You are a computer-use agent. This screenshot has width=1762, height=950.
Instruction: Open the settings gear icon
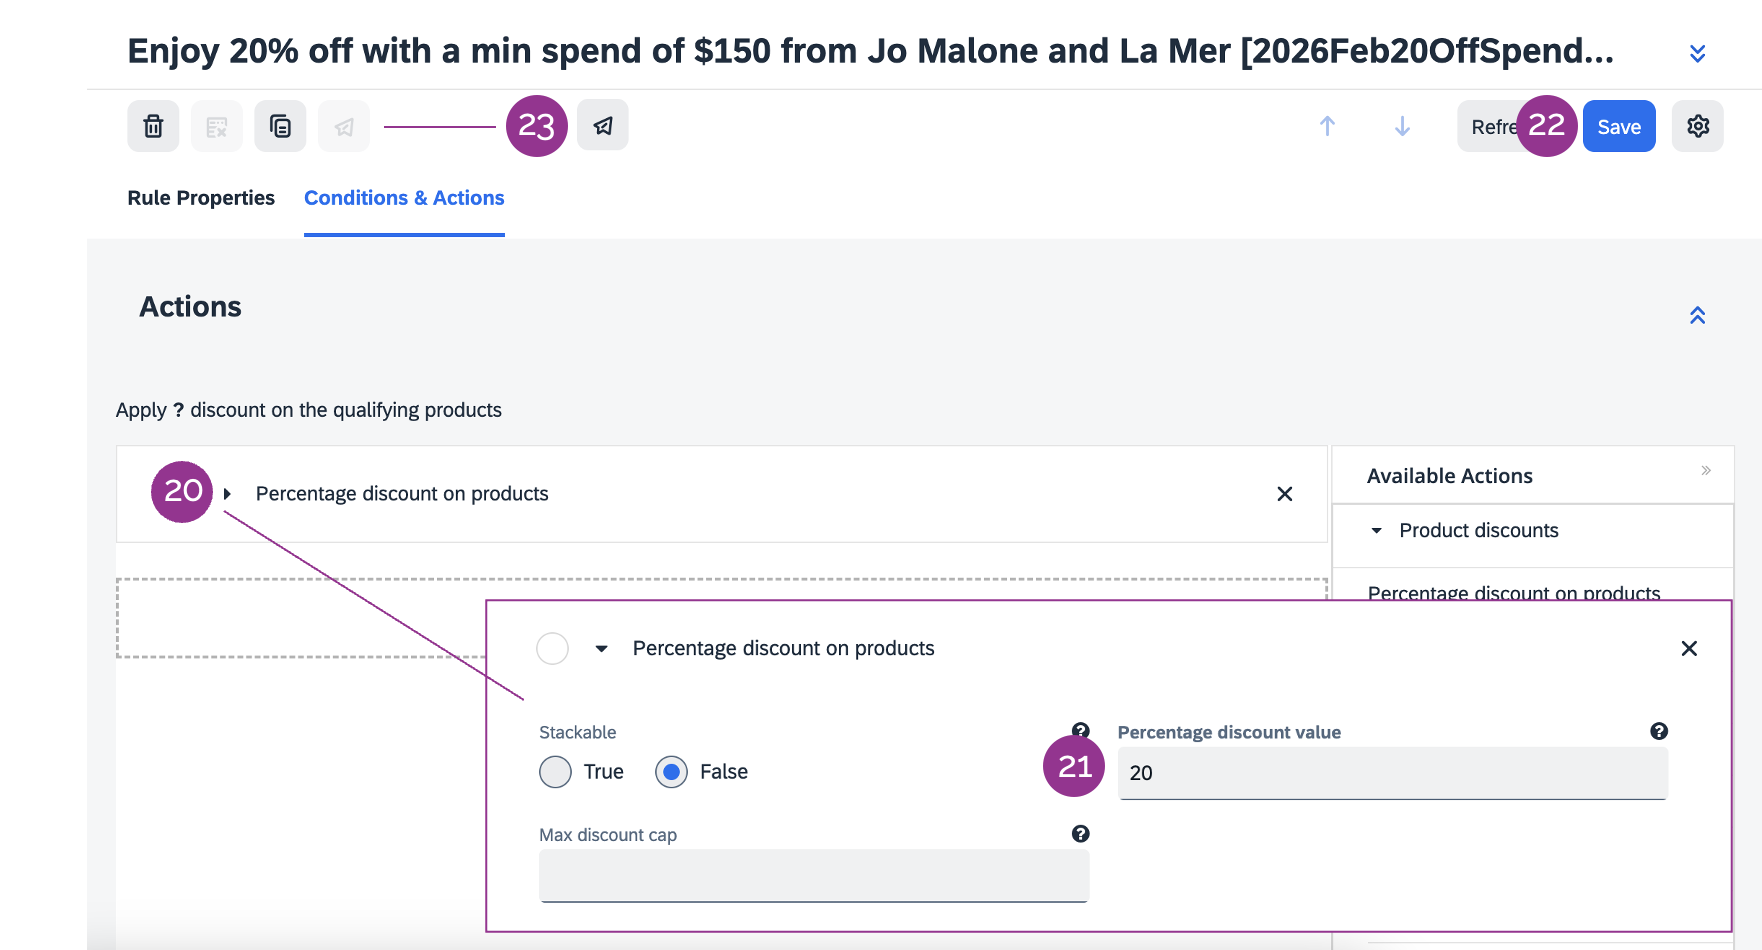click(1697, 126)
